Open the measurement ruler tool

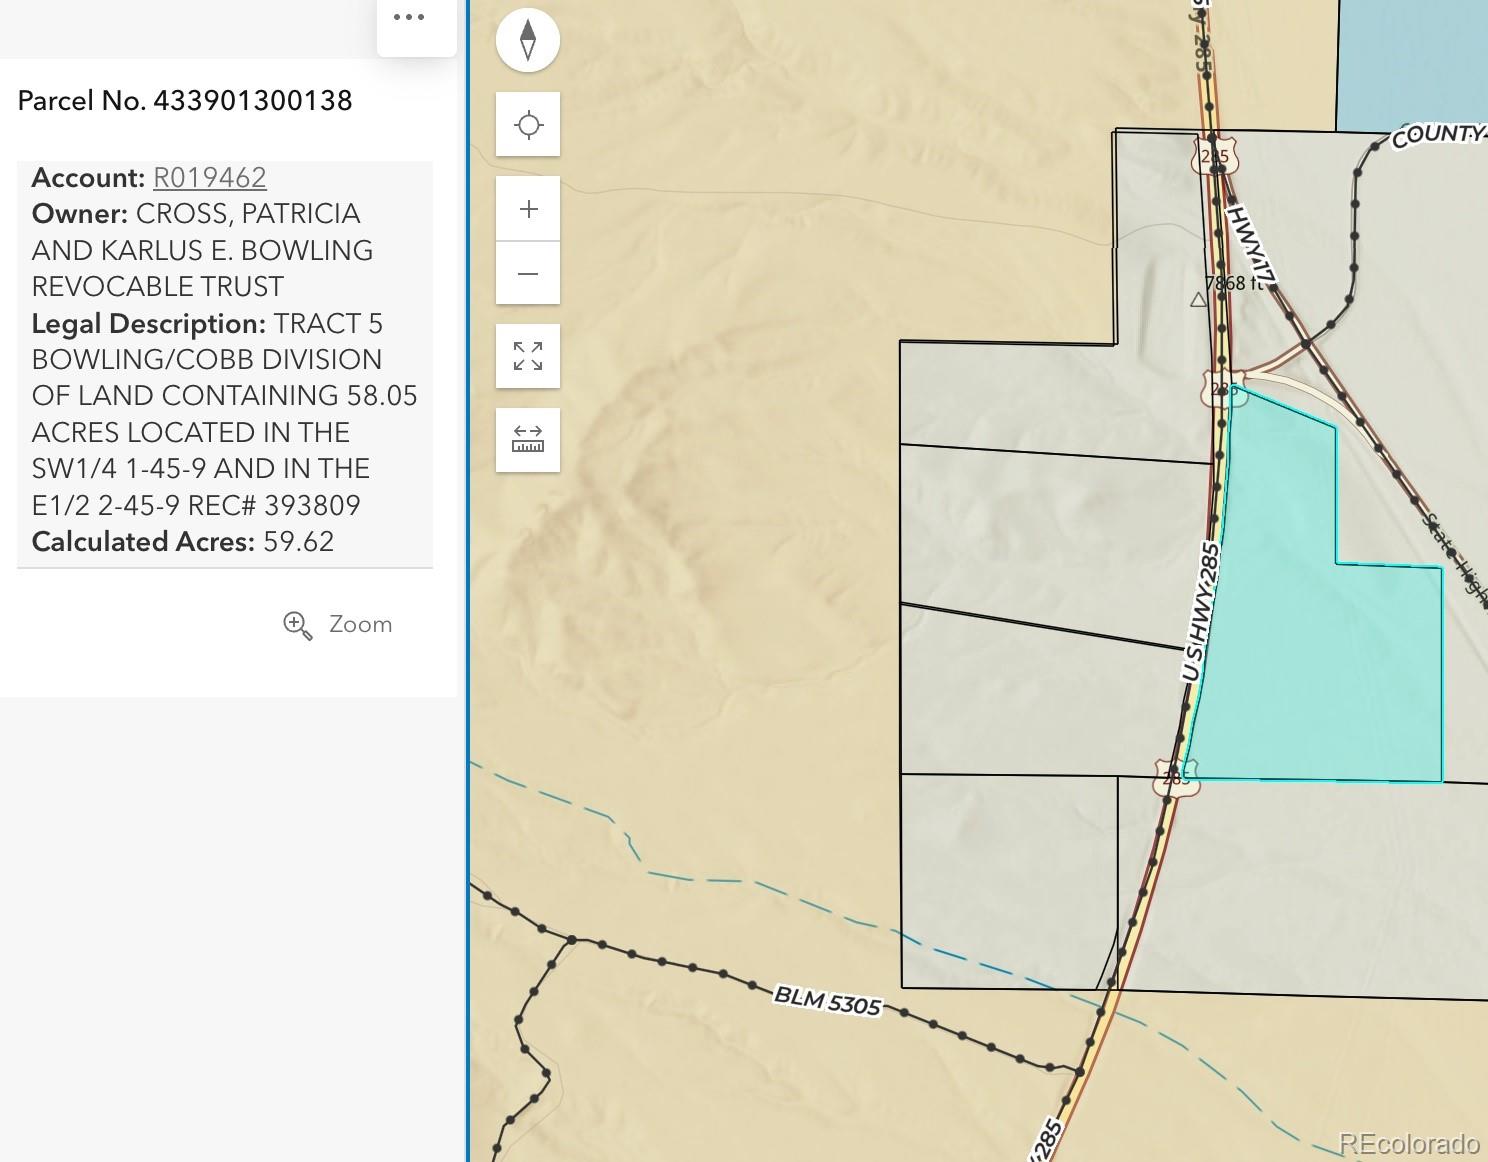[x=528, y=440]
